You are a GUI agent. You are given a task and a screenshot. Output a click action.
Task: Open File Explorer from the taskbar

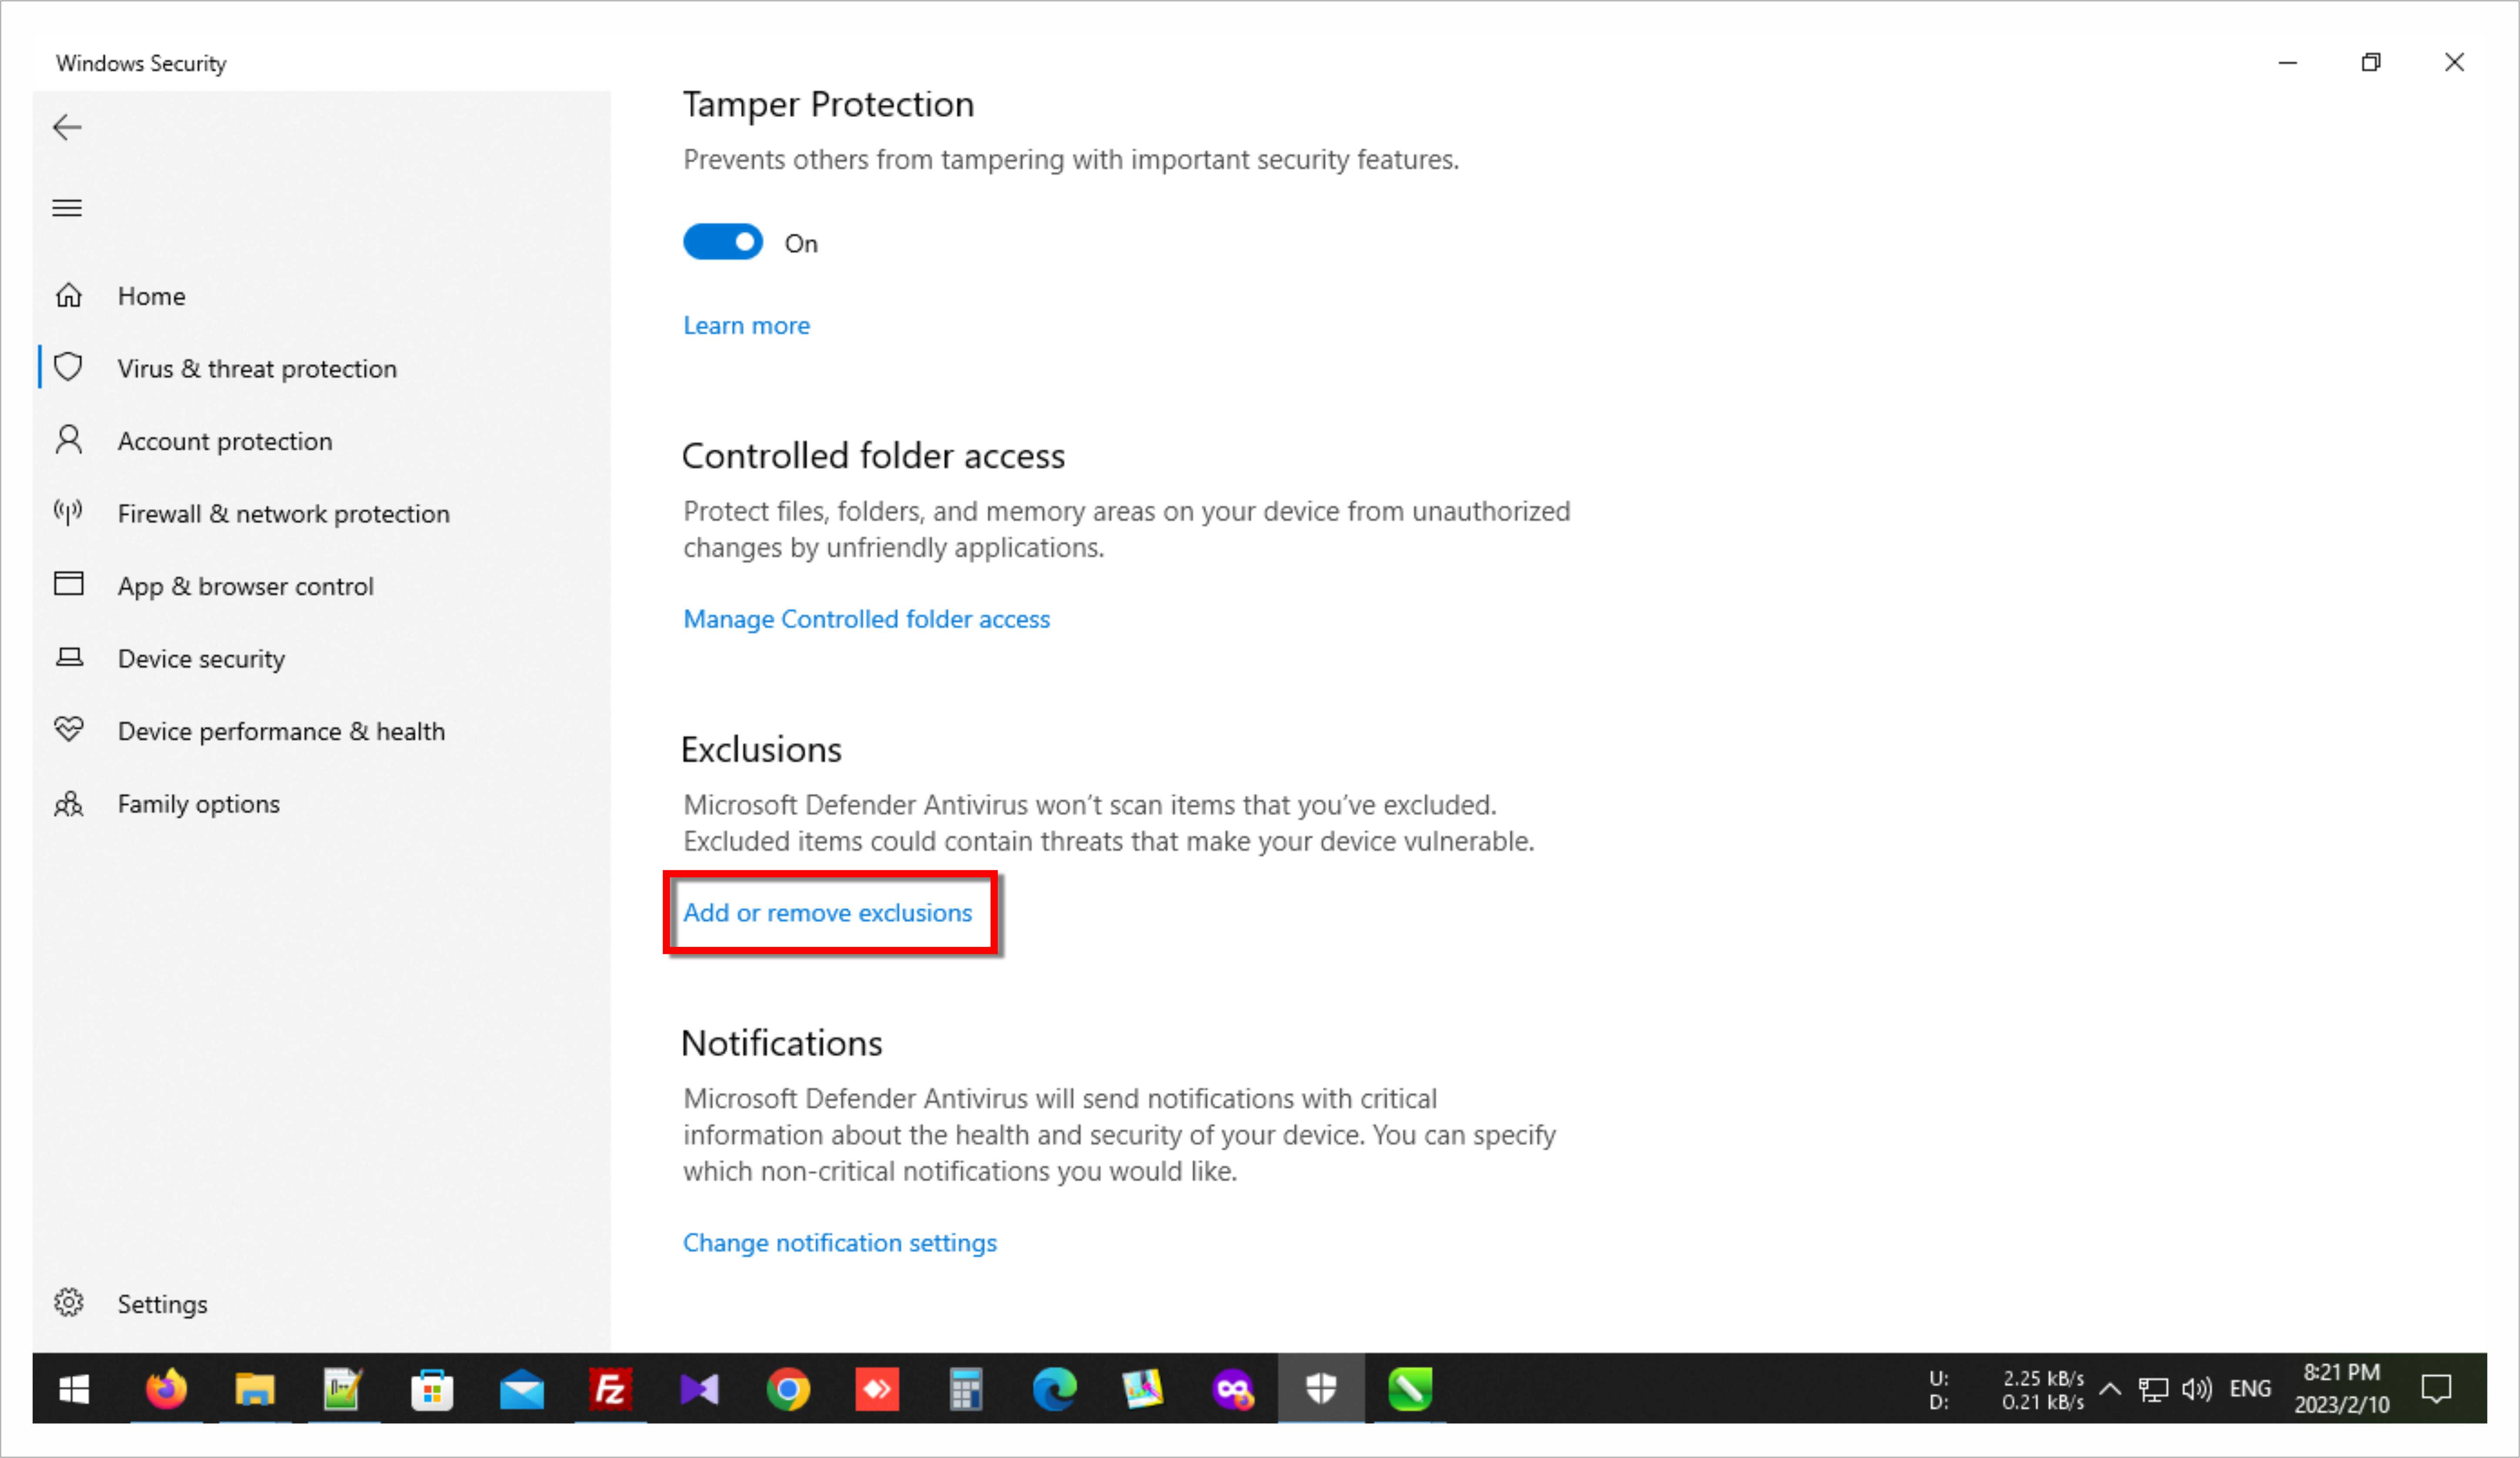tap(254, 1388)
